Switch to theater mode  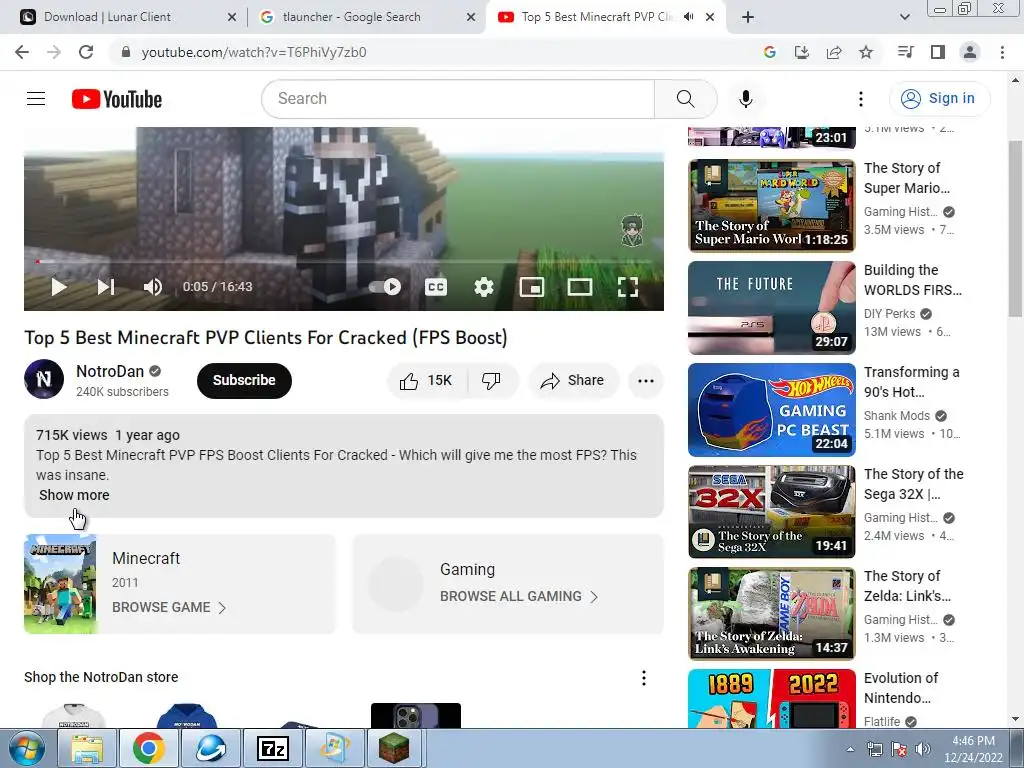[x=579, y=287]
